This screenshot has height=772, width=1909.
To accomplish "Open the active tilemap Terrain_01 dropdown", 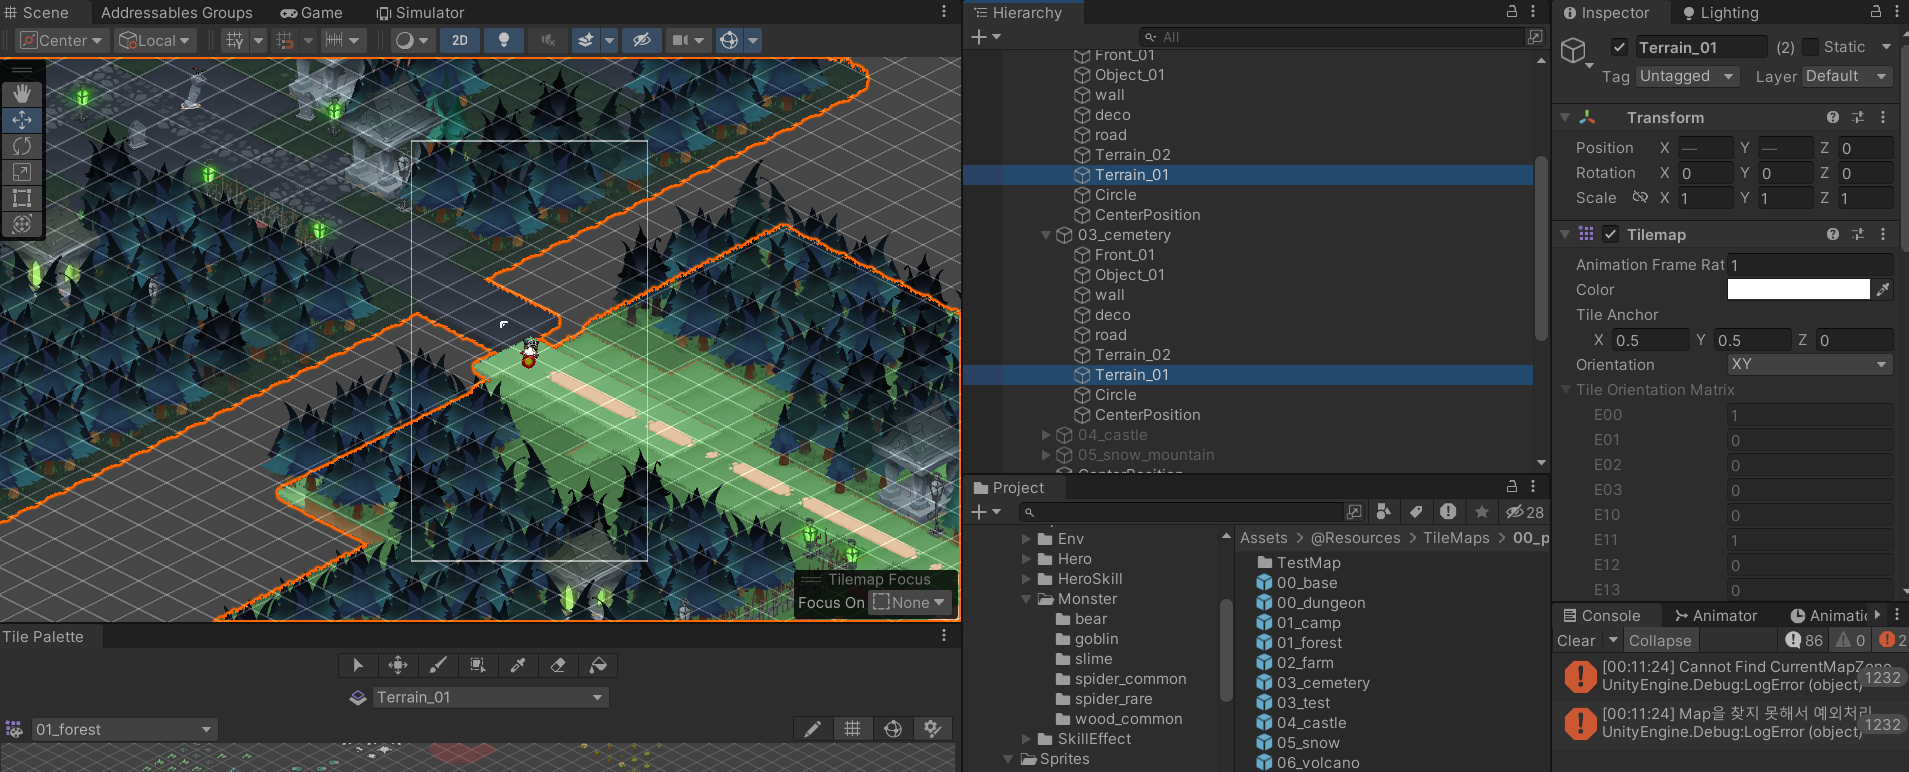I will point(489,697).
